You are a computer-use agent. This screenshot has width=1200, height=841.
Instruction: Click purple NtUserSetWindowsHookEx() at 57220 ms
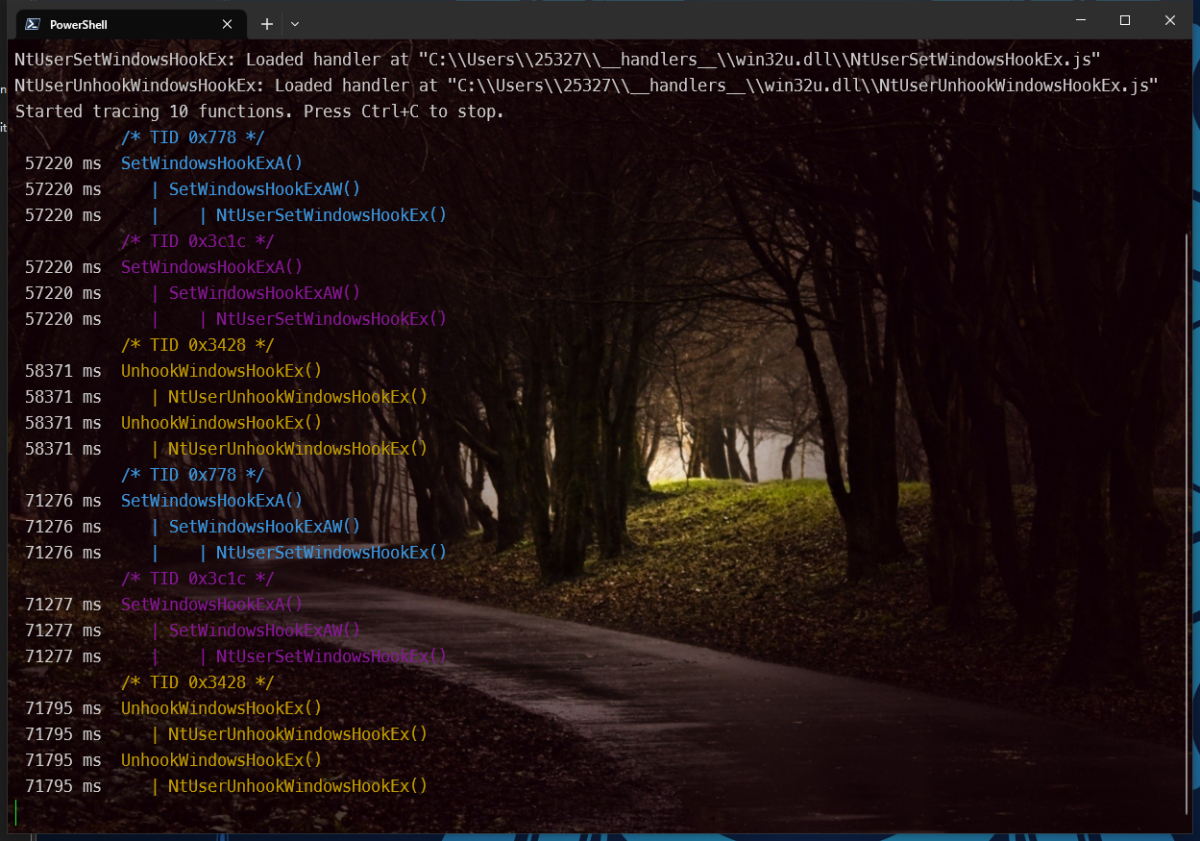(x=331, y=319)
